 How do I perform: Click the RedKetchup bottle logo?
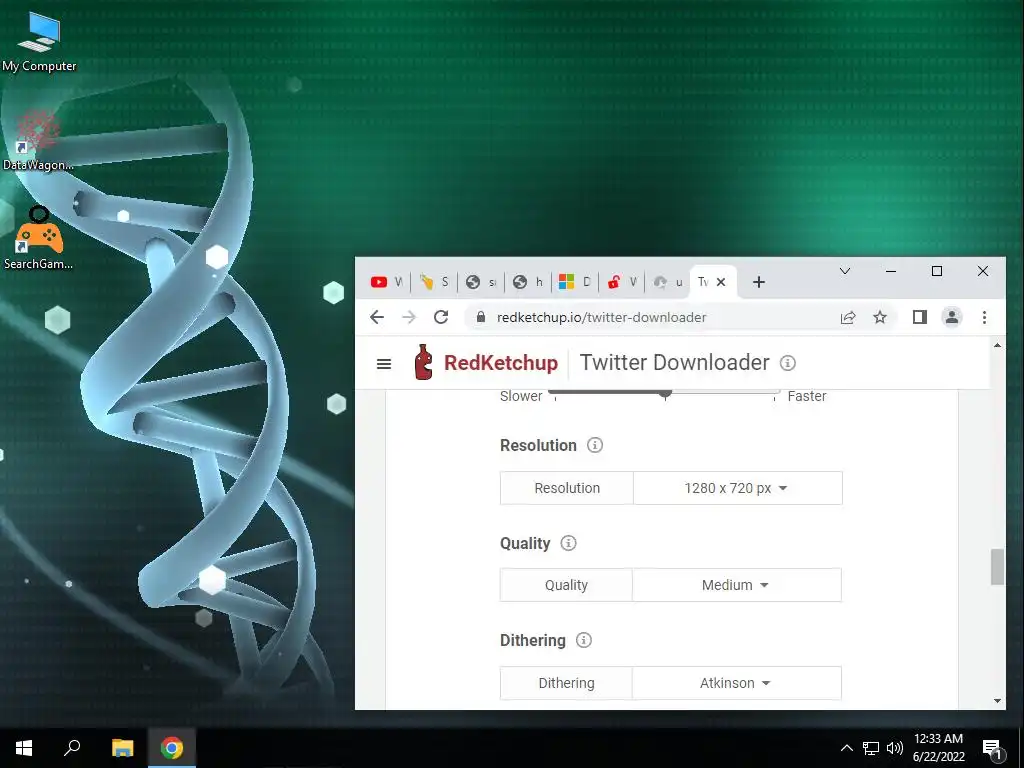point(423,362)
